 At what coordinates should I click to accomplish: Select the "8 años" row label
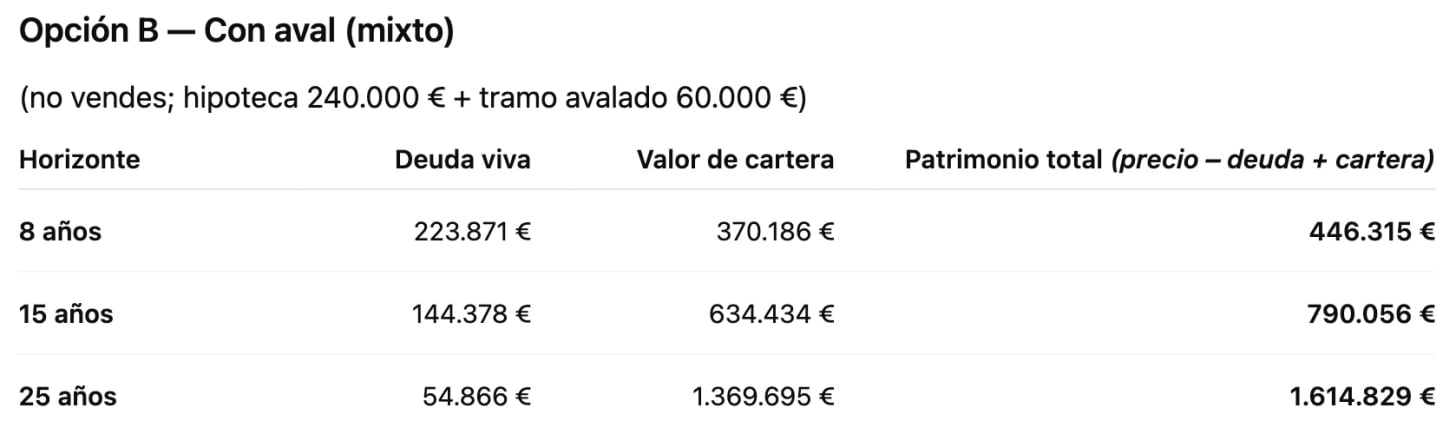tap(60, 232)
